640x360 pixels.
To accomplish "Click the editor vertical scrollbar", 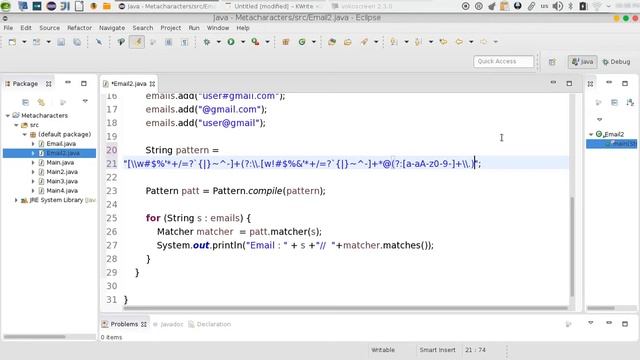I will [x=572, y=247].
